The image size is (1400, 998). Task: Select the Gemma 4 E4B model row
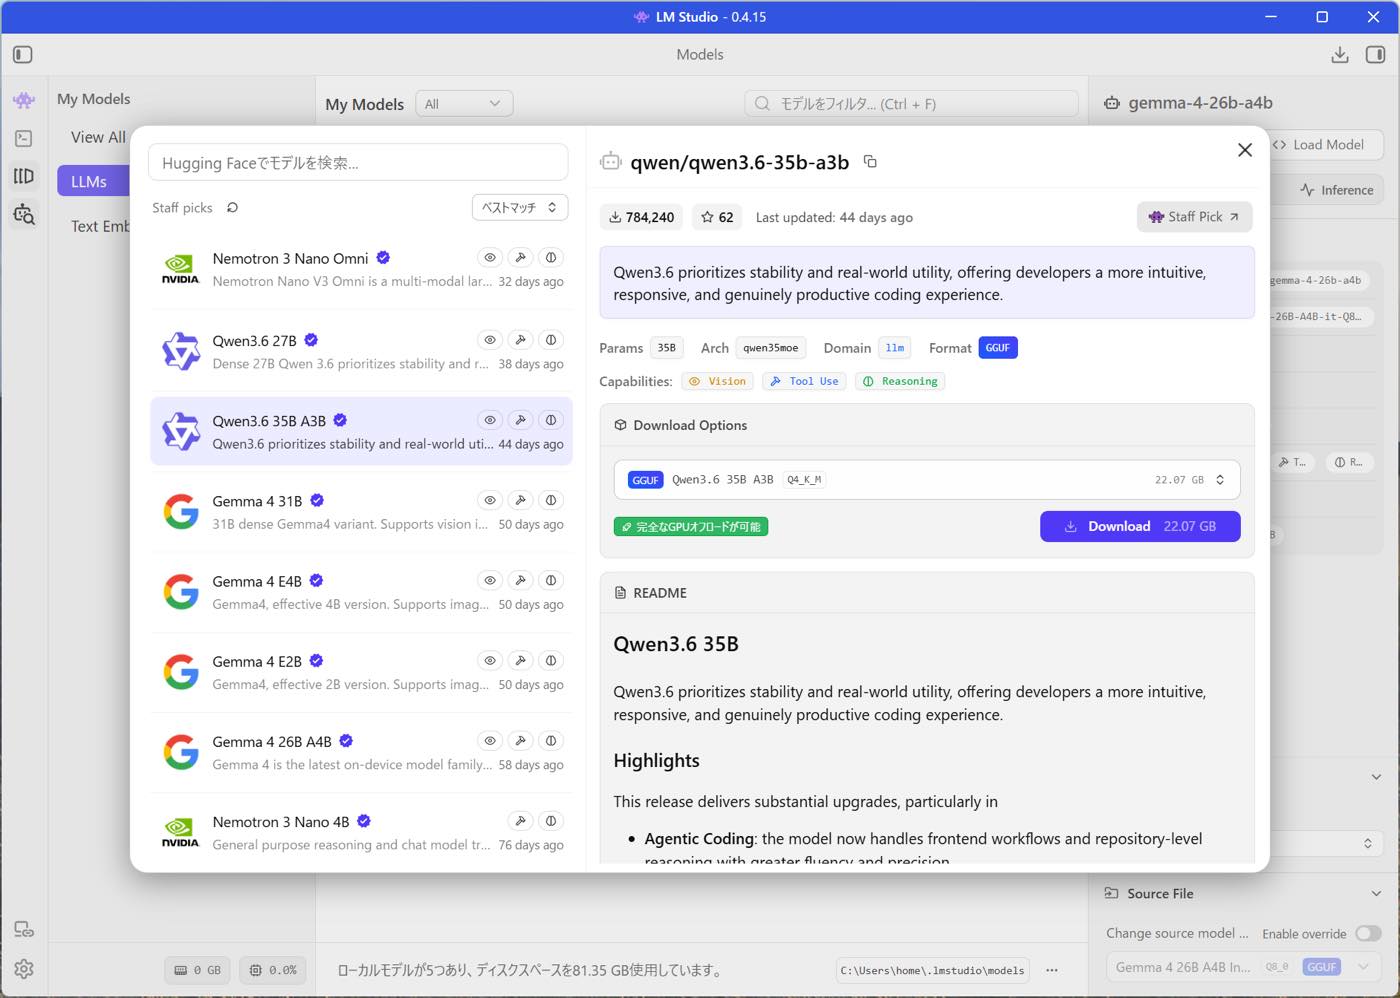(x=361, y=592)
